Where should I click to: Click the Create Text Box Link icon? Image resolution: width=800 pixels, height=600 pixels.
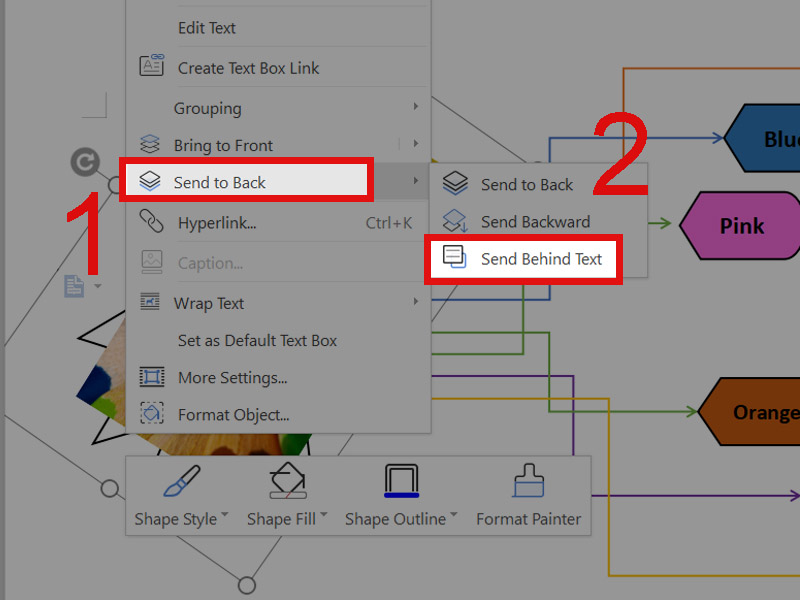coord(151,67)
